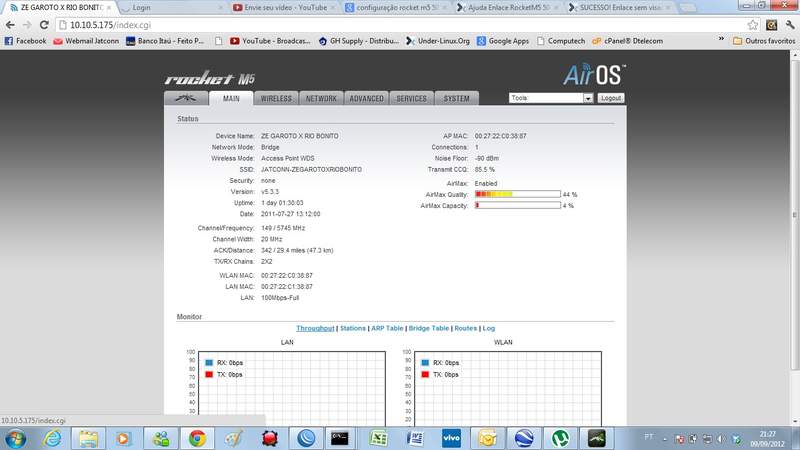Image resolution: width=800 pixels, height=450 pixels.
Task: Open the GH Supply bookmark
Action: coord(359,41)
